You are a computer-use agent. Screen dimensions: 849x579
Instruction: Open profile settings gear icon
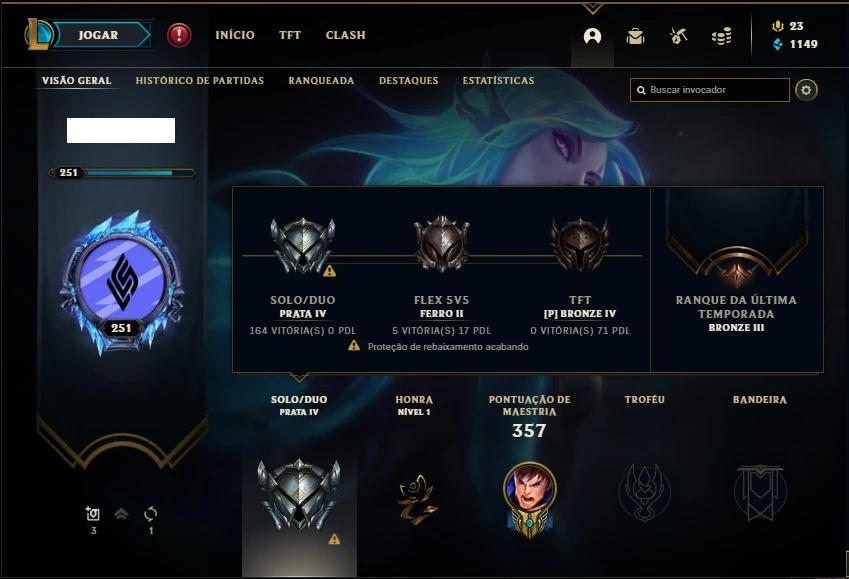[x=806, y=90]
